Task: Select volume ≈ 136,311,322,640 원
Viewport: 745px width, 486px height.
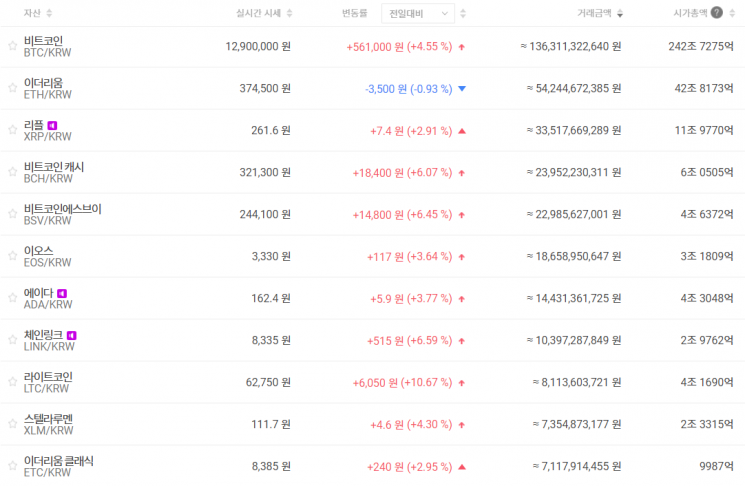Action: coord(571,47)
